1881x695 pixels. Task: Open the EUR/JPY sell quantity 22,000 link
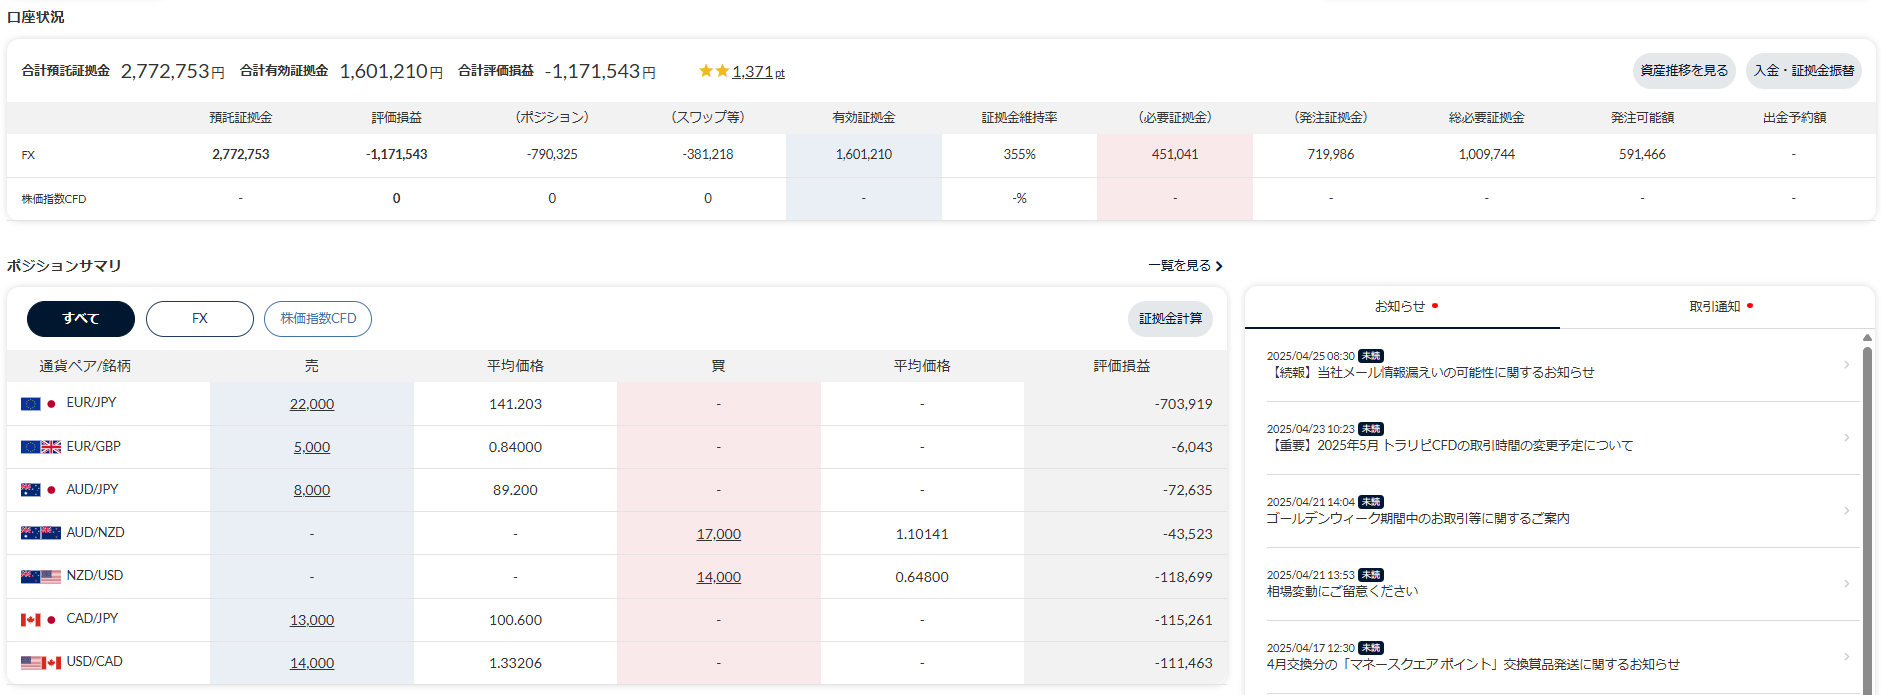click(x=312, y=404)
